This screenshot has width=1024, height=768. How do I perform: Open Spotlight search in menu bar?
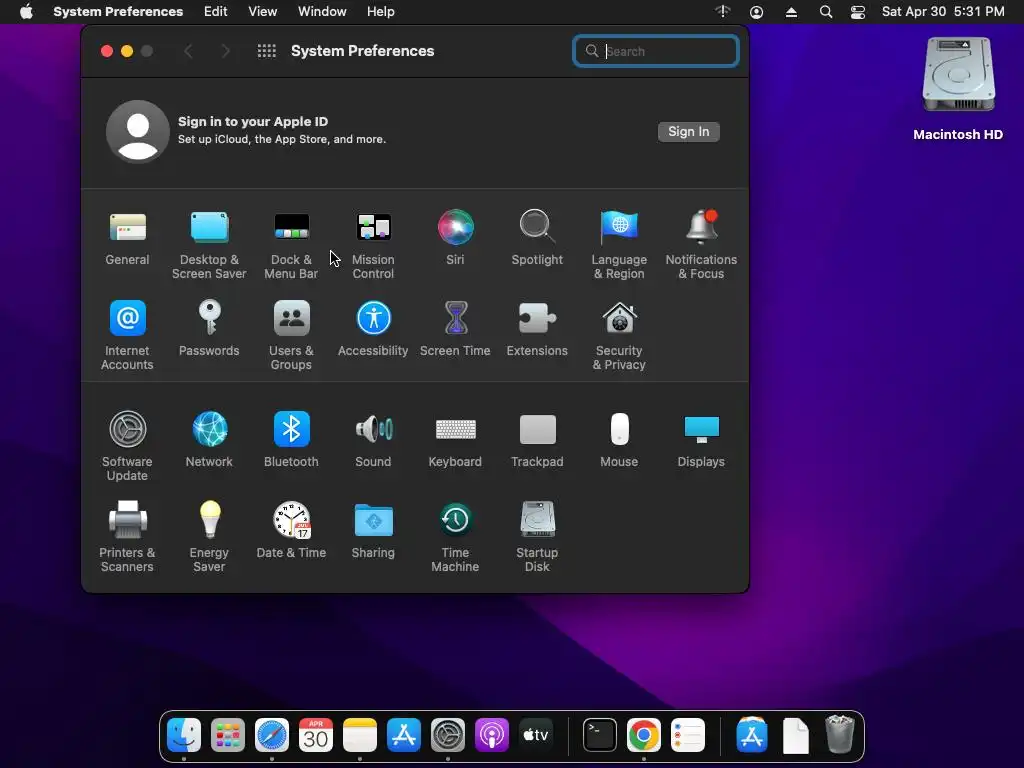click(825, 12)
